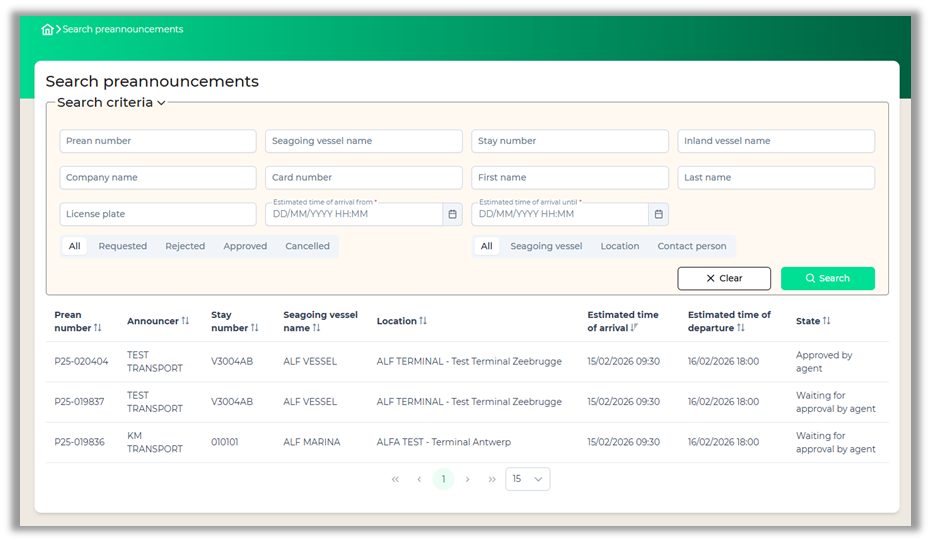Sort table by Announcer column icon

tap(185, 321)
